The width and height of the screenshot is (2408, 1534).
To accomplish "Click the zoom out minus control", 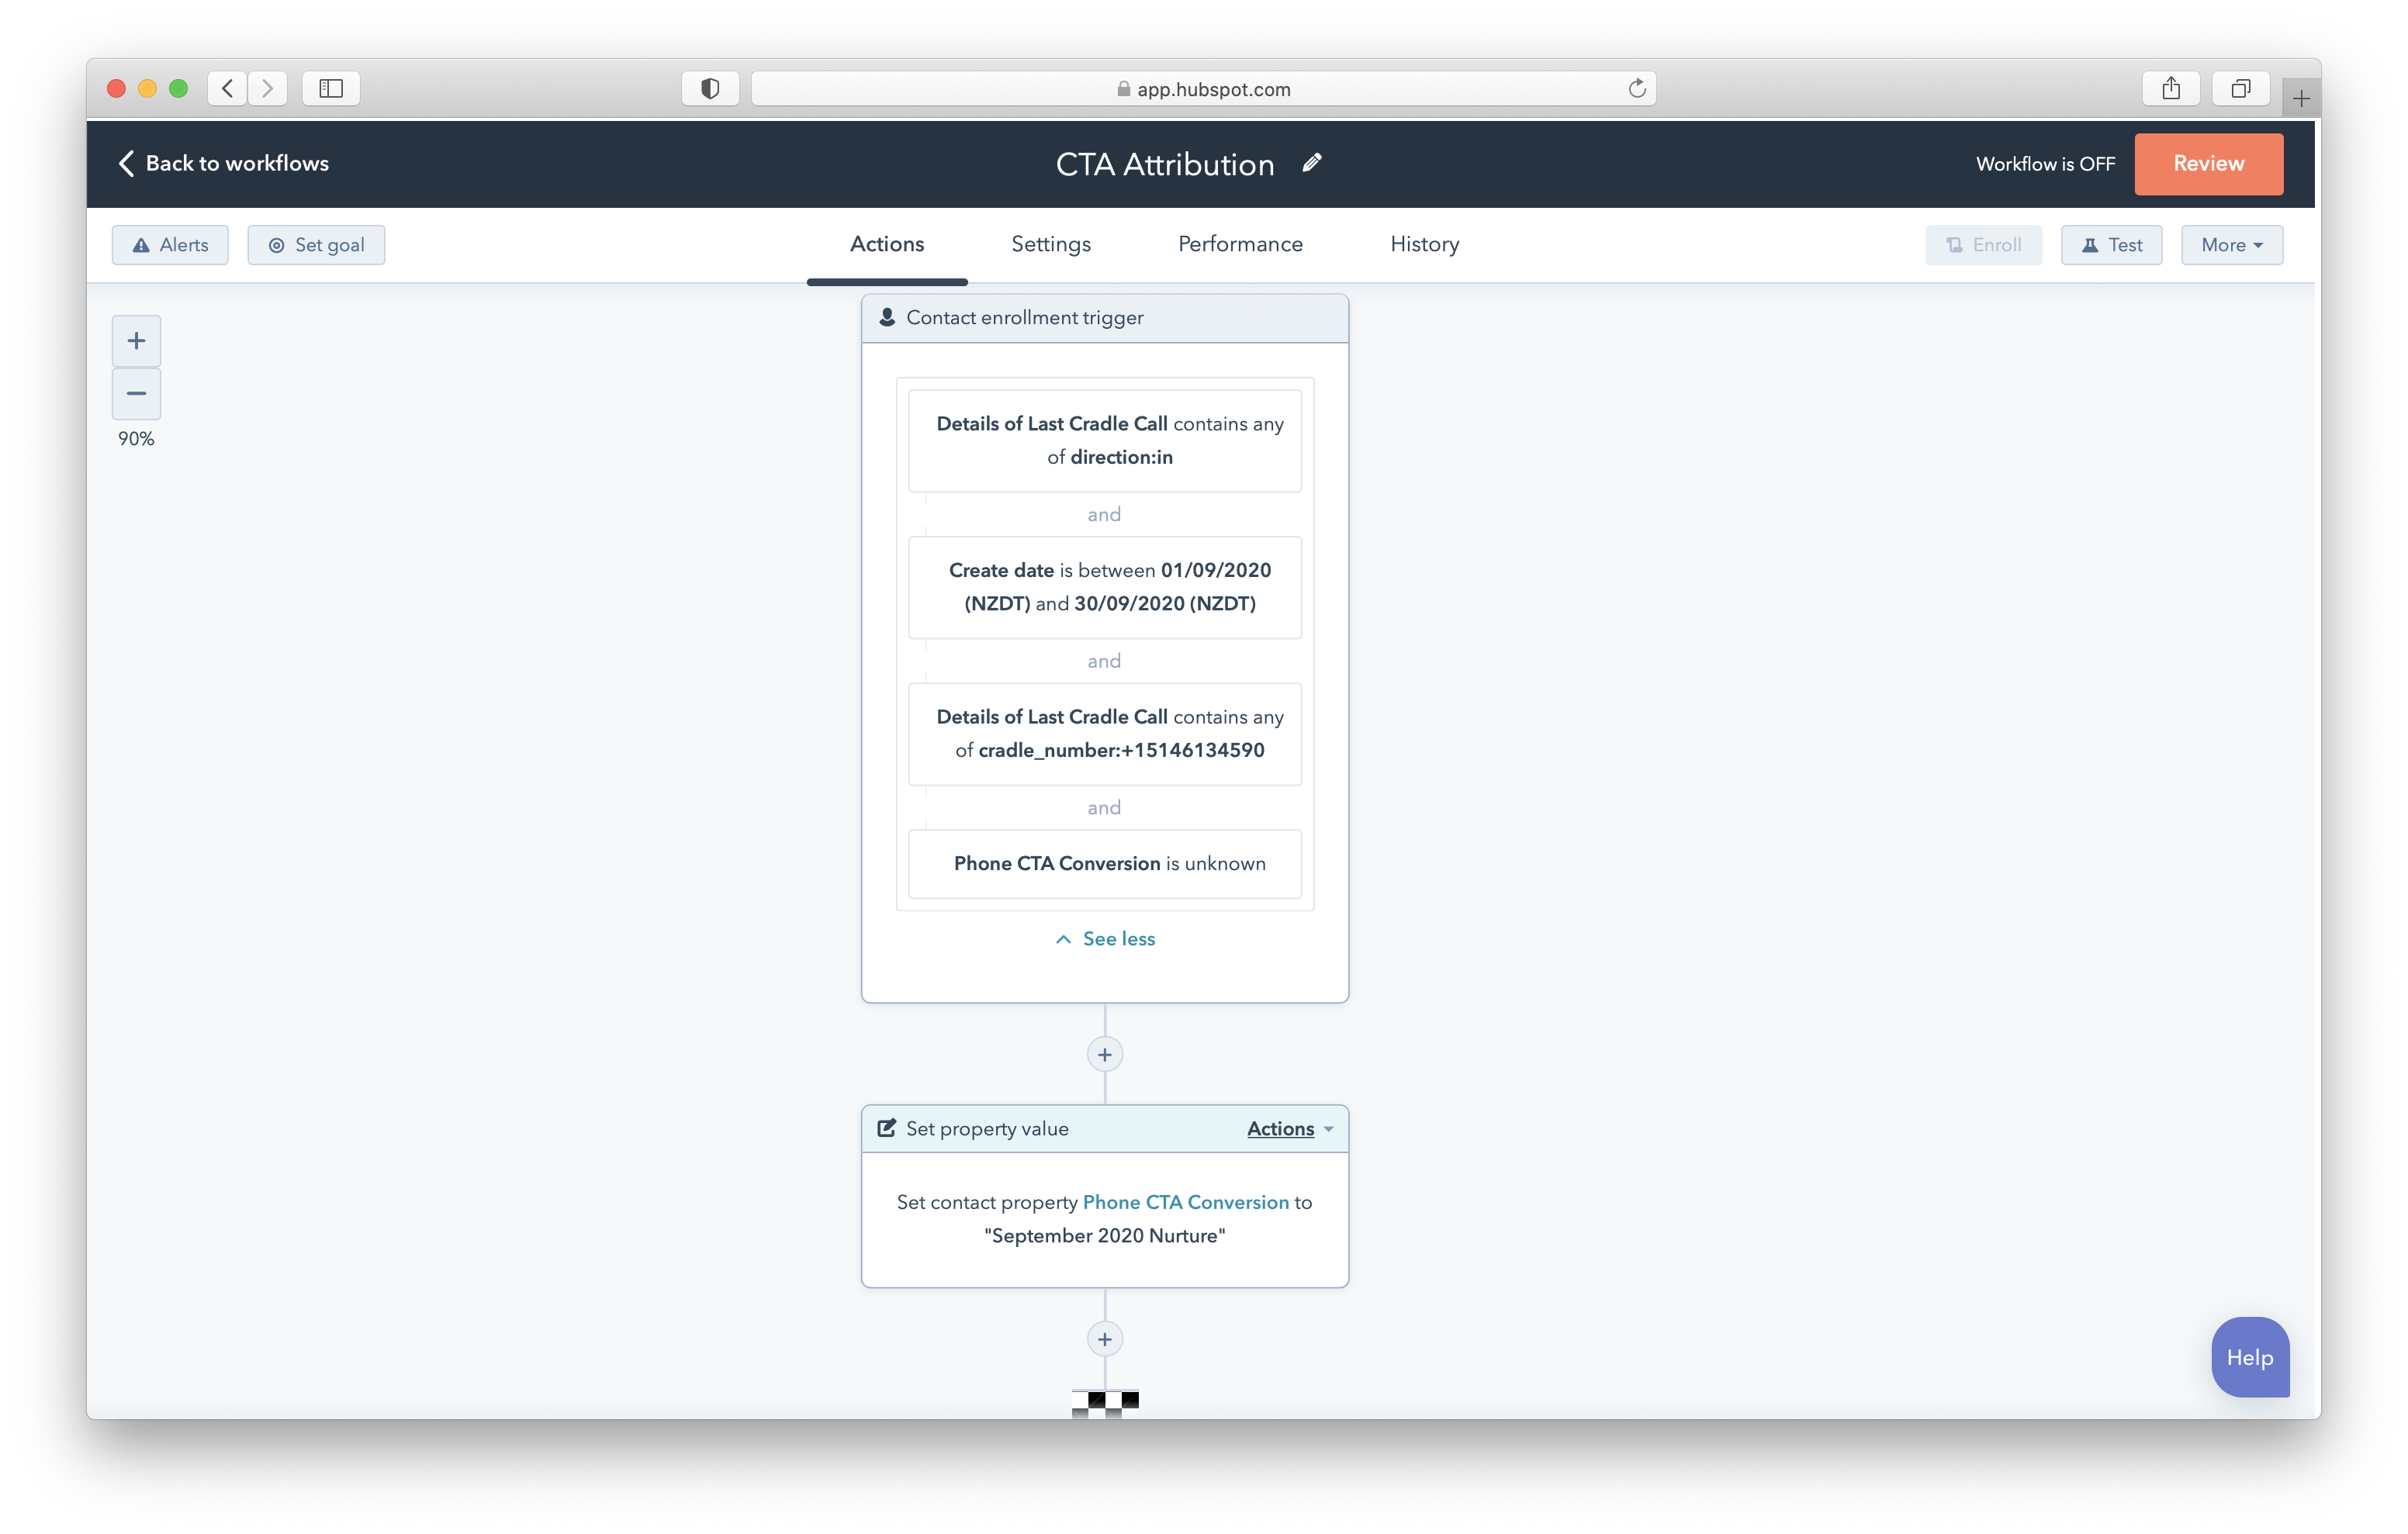I will tap(136, 393).
